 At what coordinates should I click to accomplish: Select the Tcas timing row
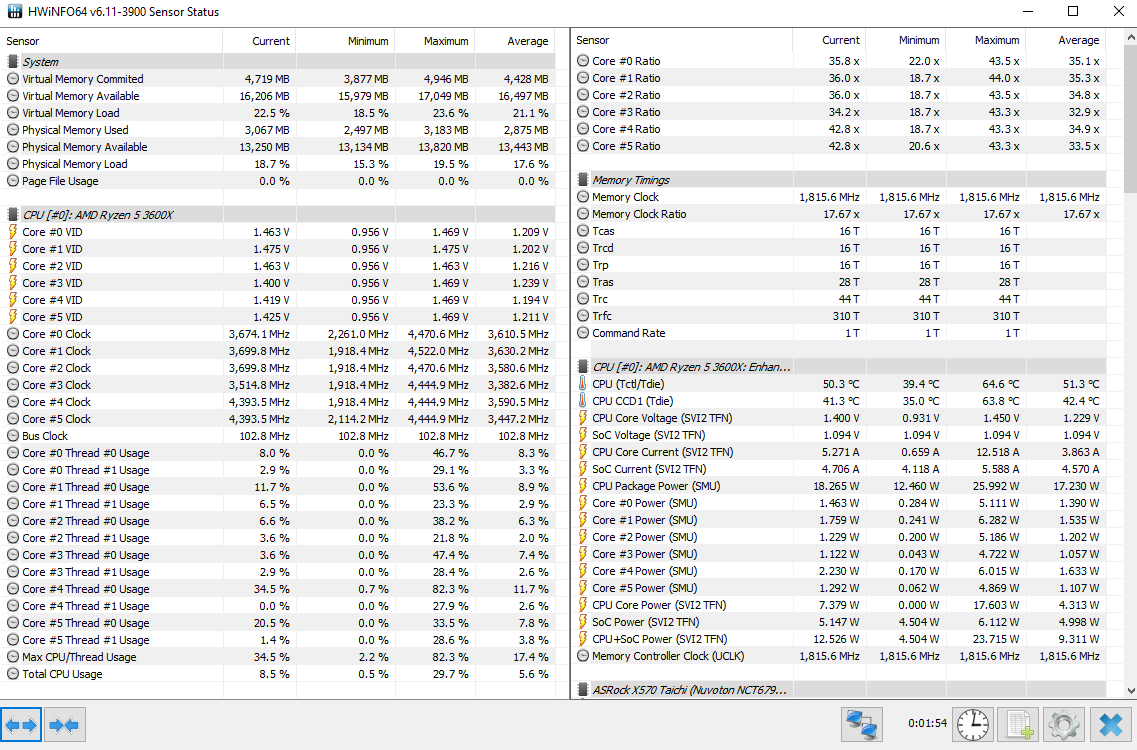click(840, 231)
